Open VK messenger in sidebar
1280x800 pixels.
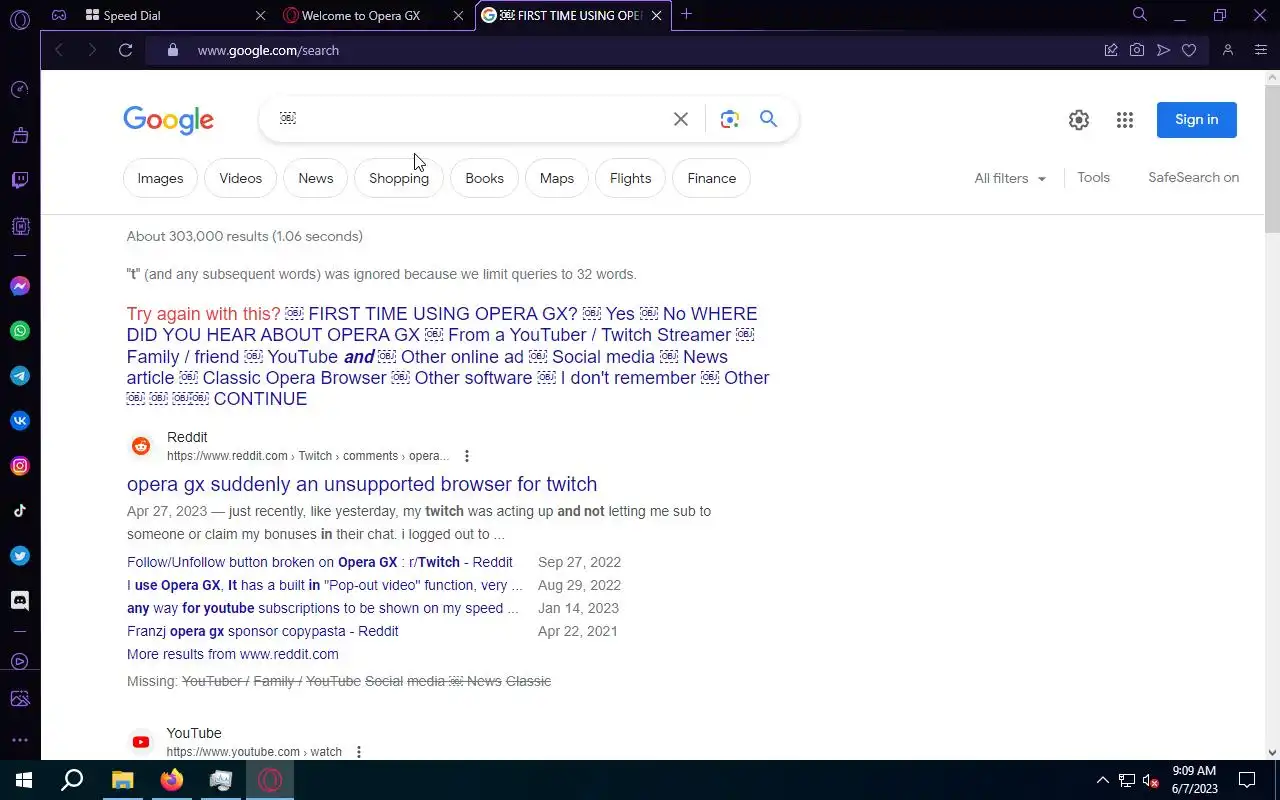(x=20, y=421)
